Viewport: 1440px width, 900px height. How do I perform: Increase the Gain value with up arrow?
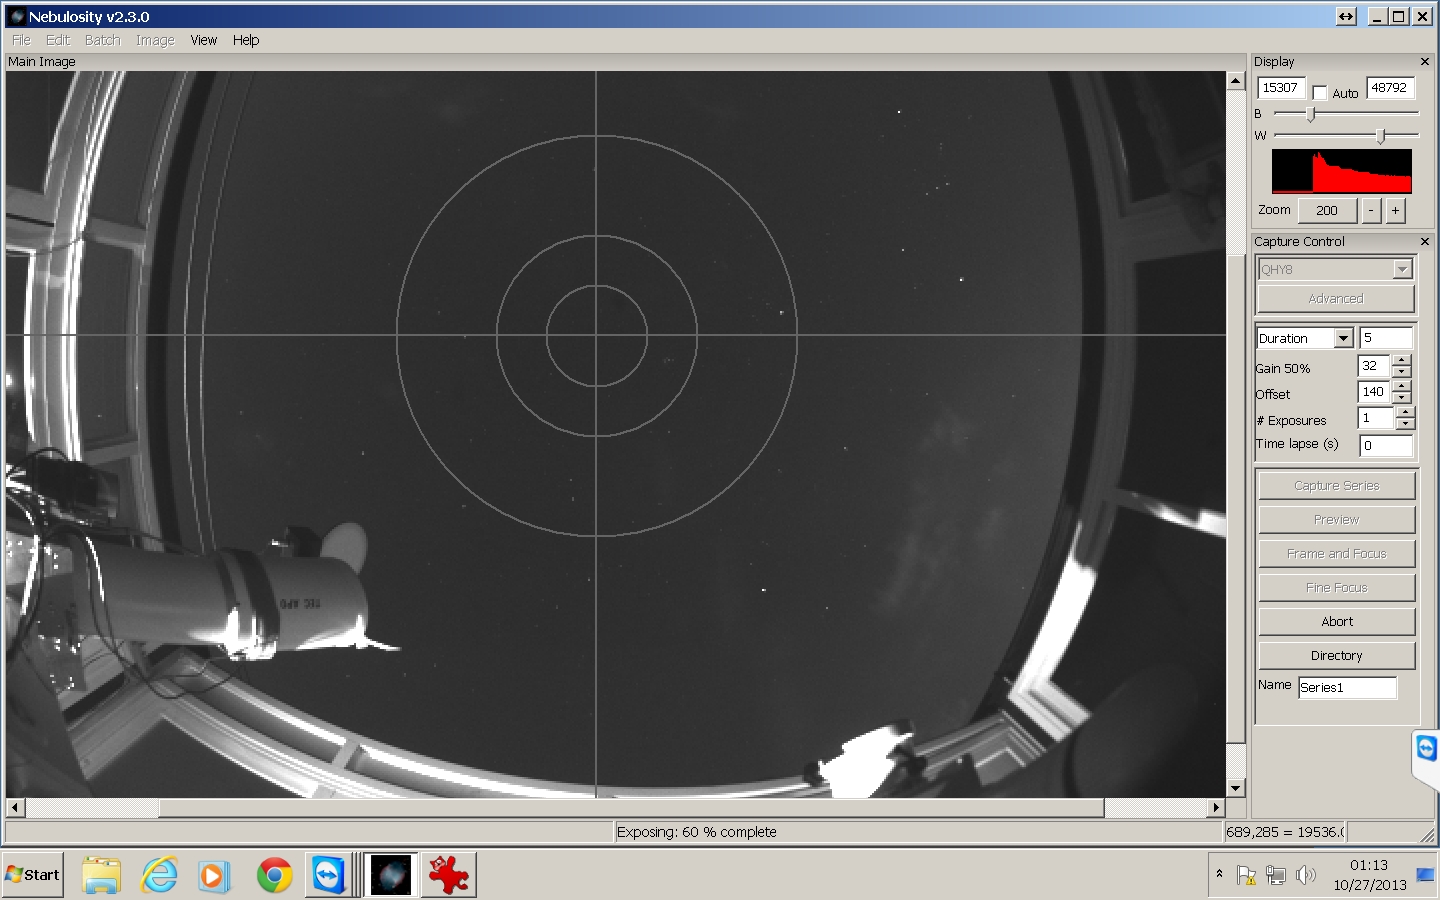(1402, 360)
